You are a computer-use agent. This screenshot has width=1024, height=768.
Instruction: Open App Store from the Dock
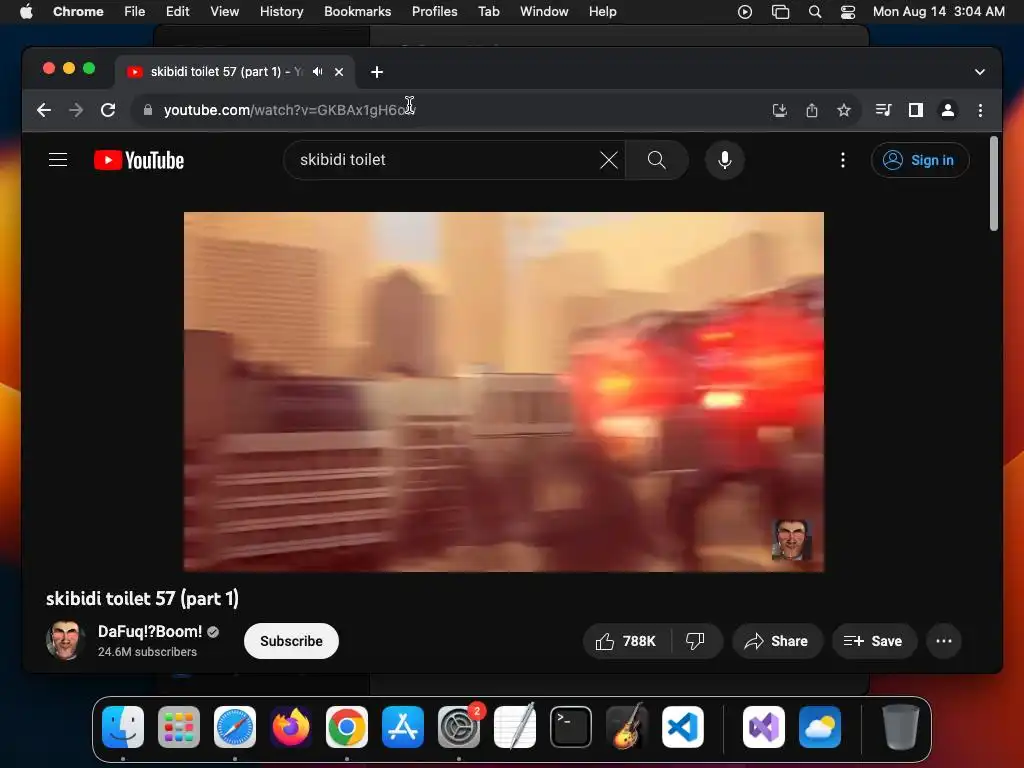pos(403,727)
